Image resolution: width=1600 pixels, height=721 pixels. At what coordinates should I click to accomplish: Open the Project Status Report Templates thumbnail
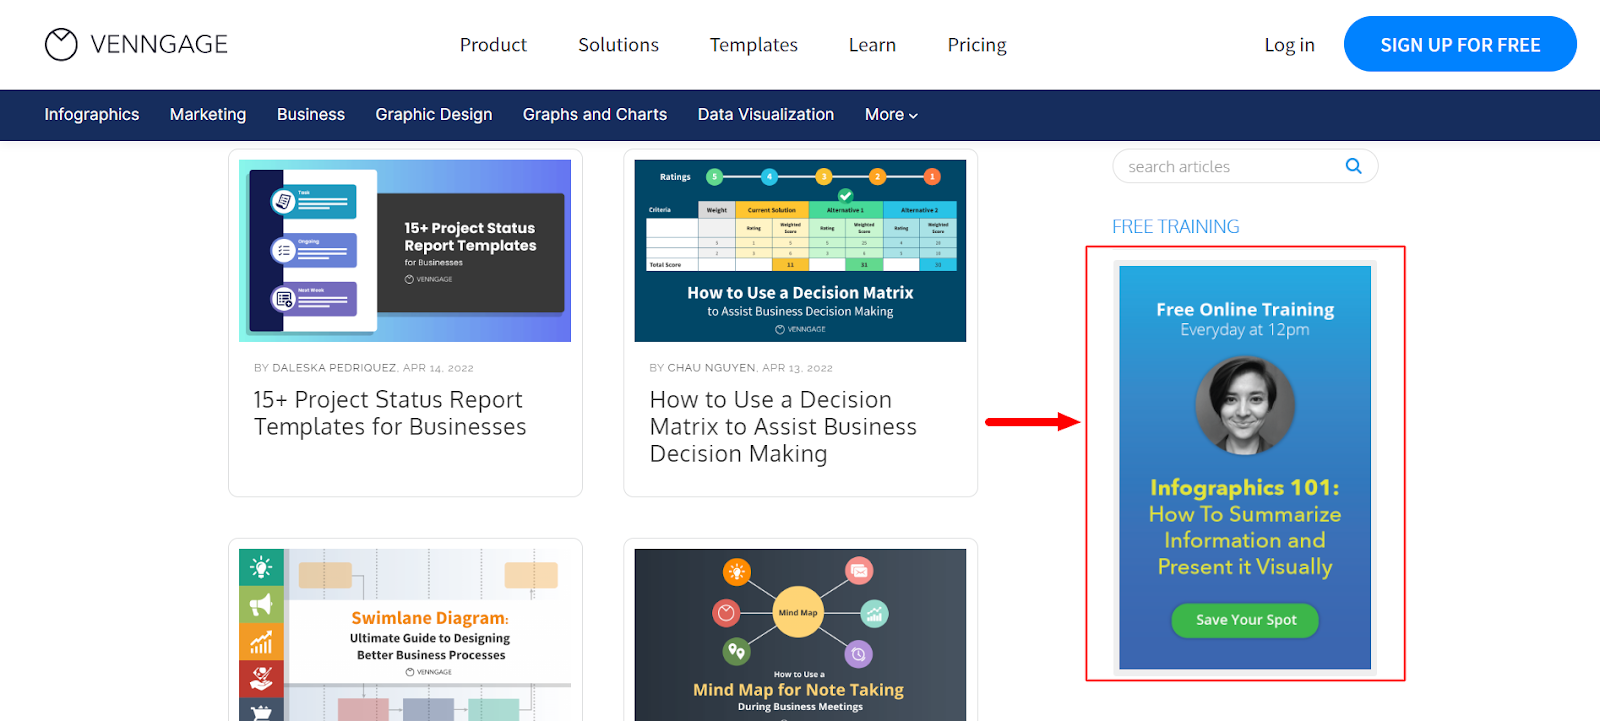405,251
